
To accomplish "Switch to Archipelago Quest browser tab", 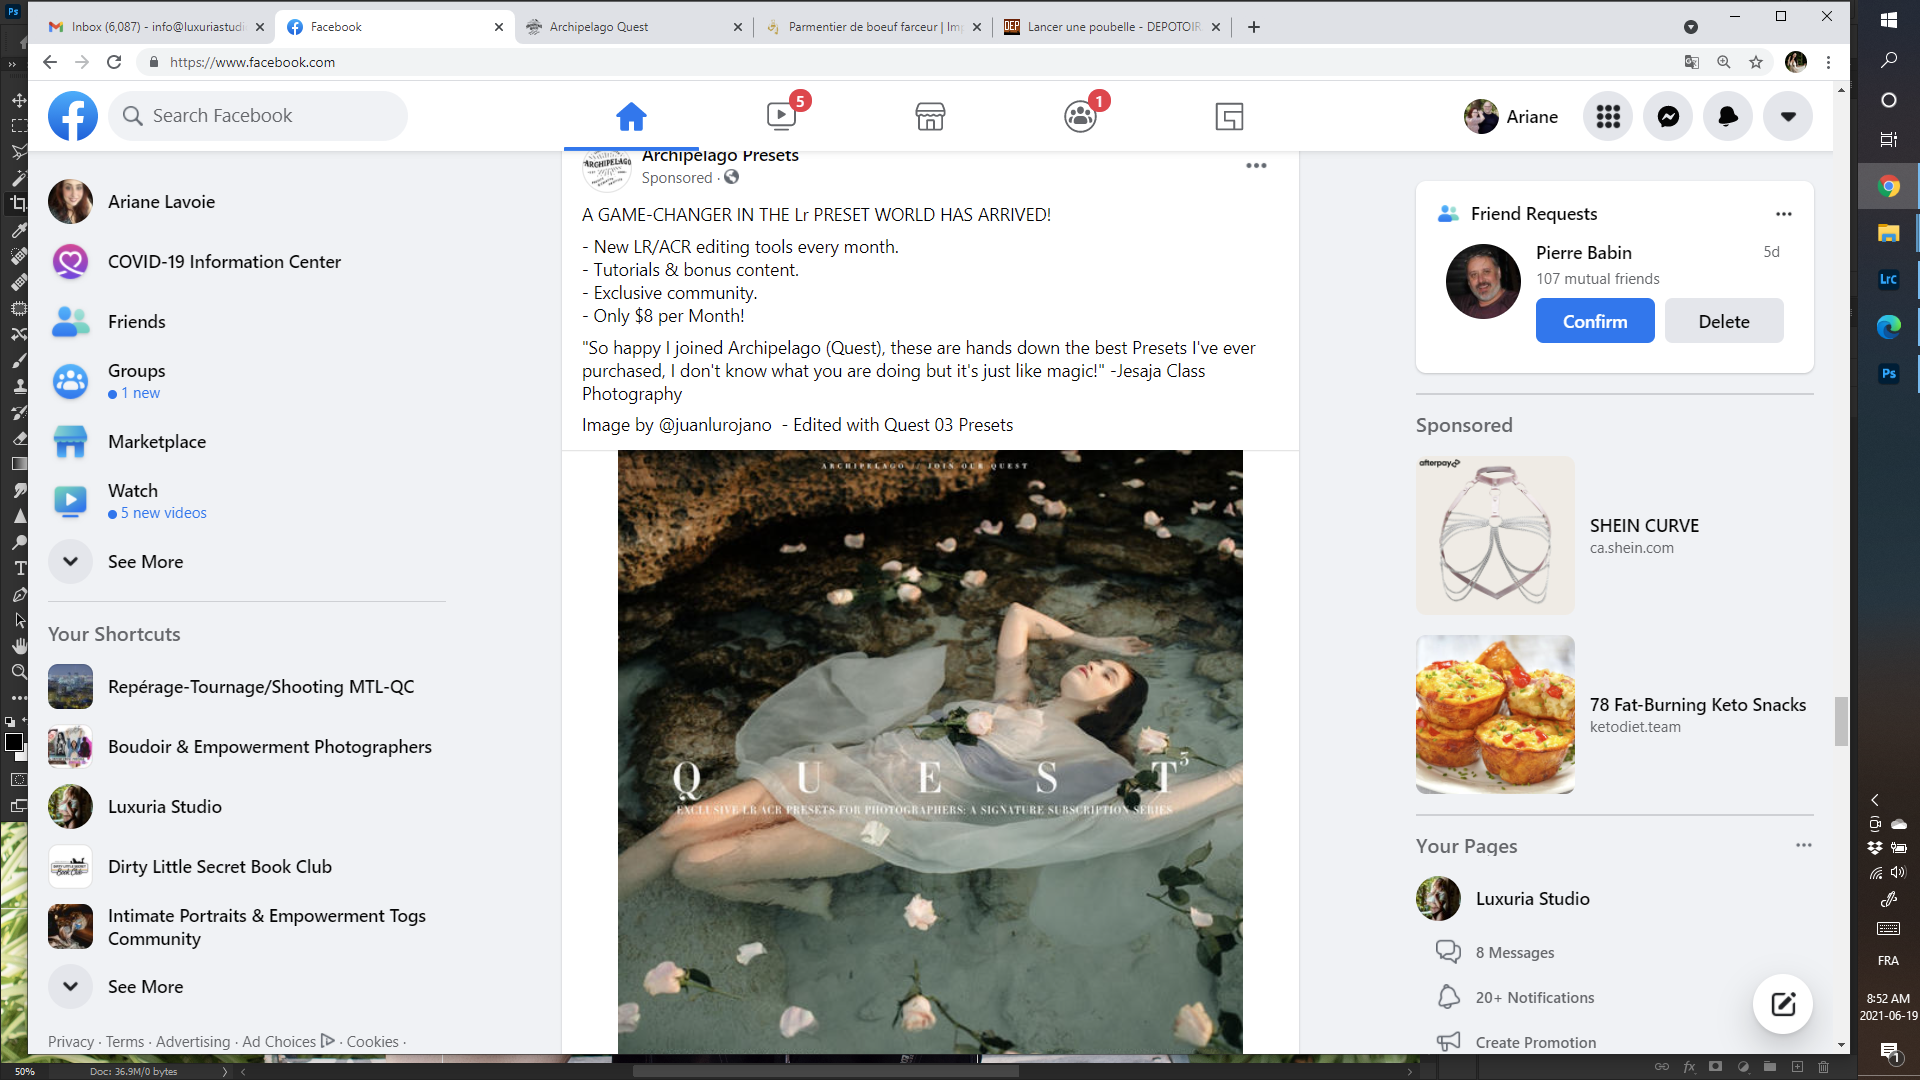I will point(600,27).
